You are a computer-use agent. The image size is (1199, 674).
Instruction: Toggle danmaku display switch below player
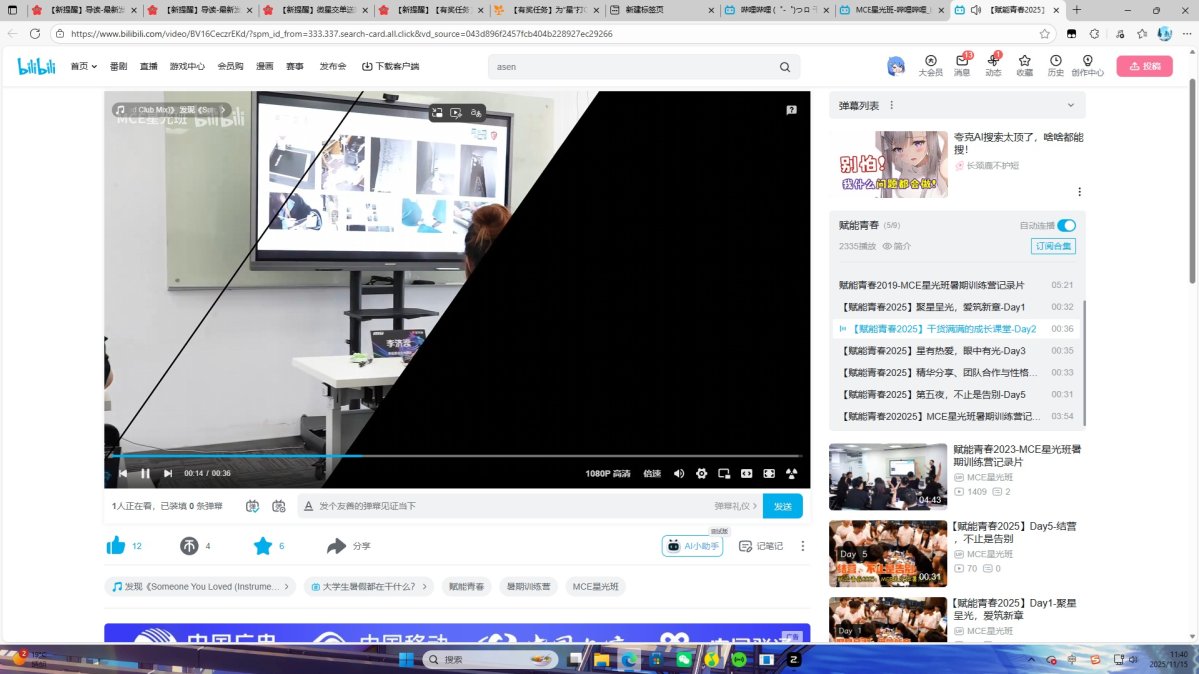click(x=252, y=506)
